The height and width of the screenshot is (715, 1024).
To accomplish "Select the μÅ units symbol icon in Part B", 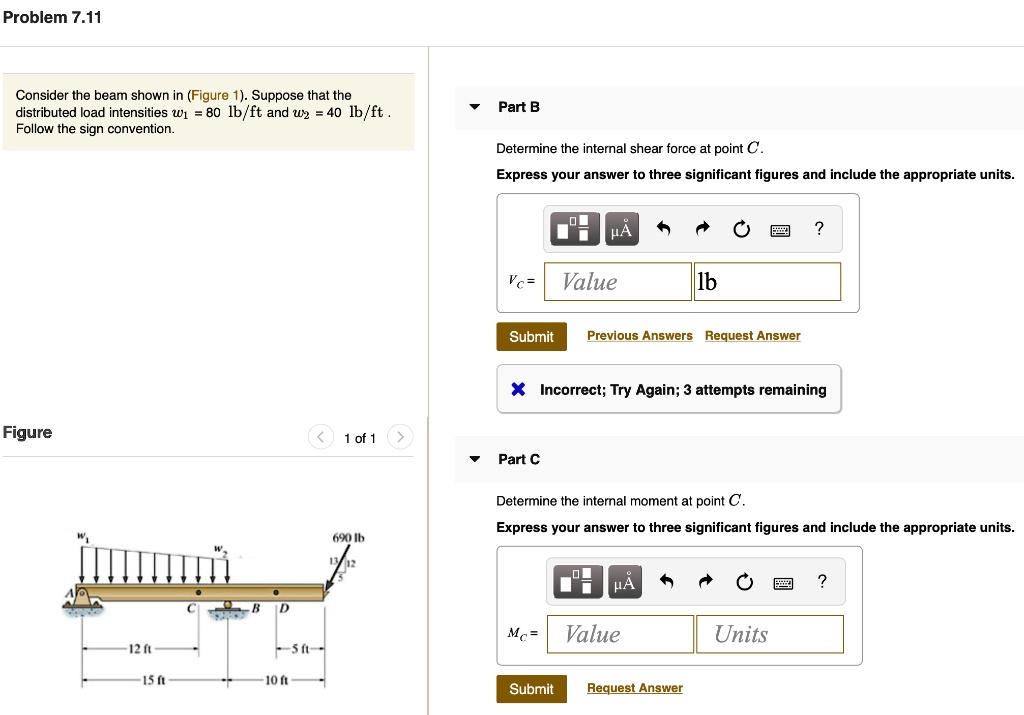I will (621, 228).
